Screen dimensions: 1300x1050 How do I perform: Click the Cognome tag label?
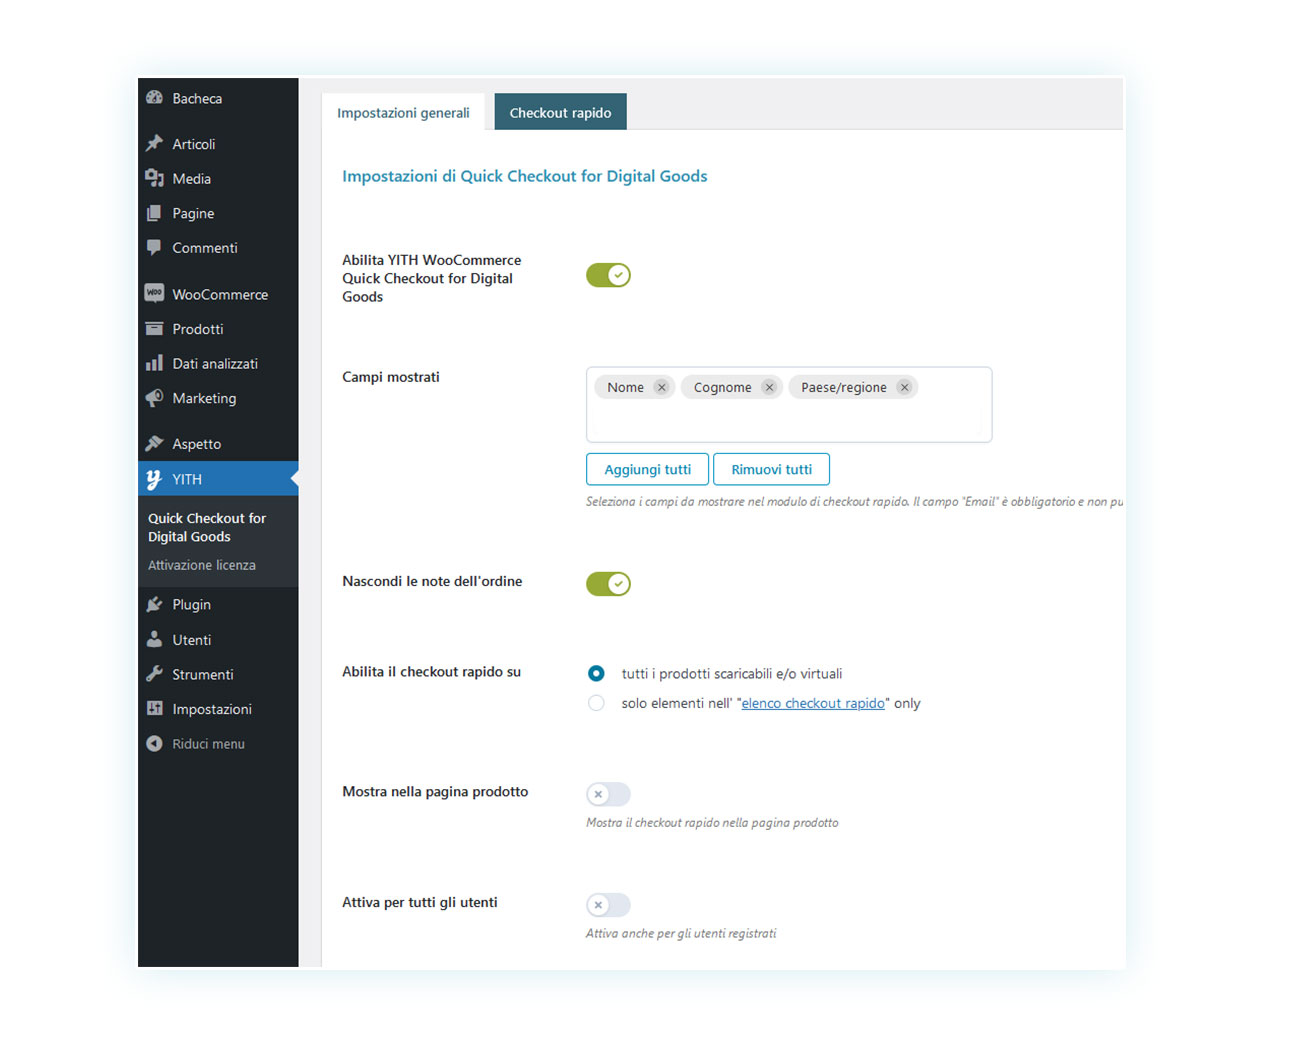(722, 387)
